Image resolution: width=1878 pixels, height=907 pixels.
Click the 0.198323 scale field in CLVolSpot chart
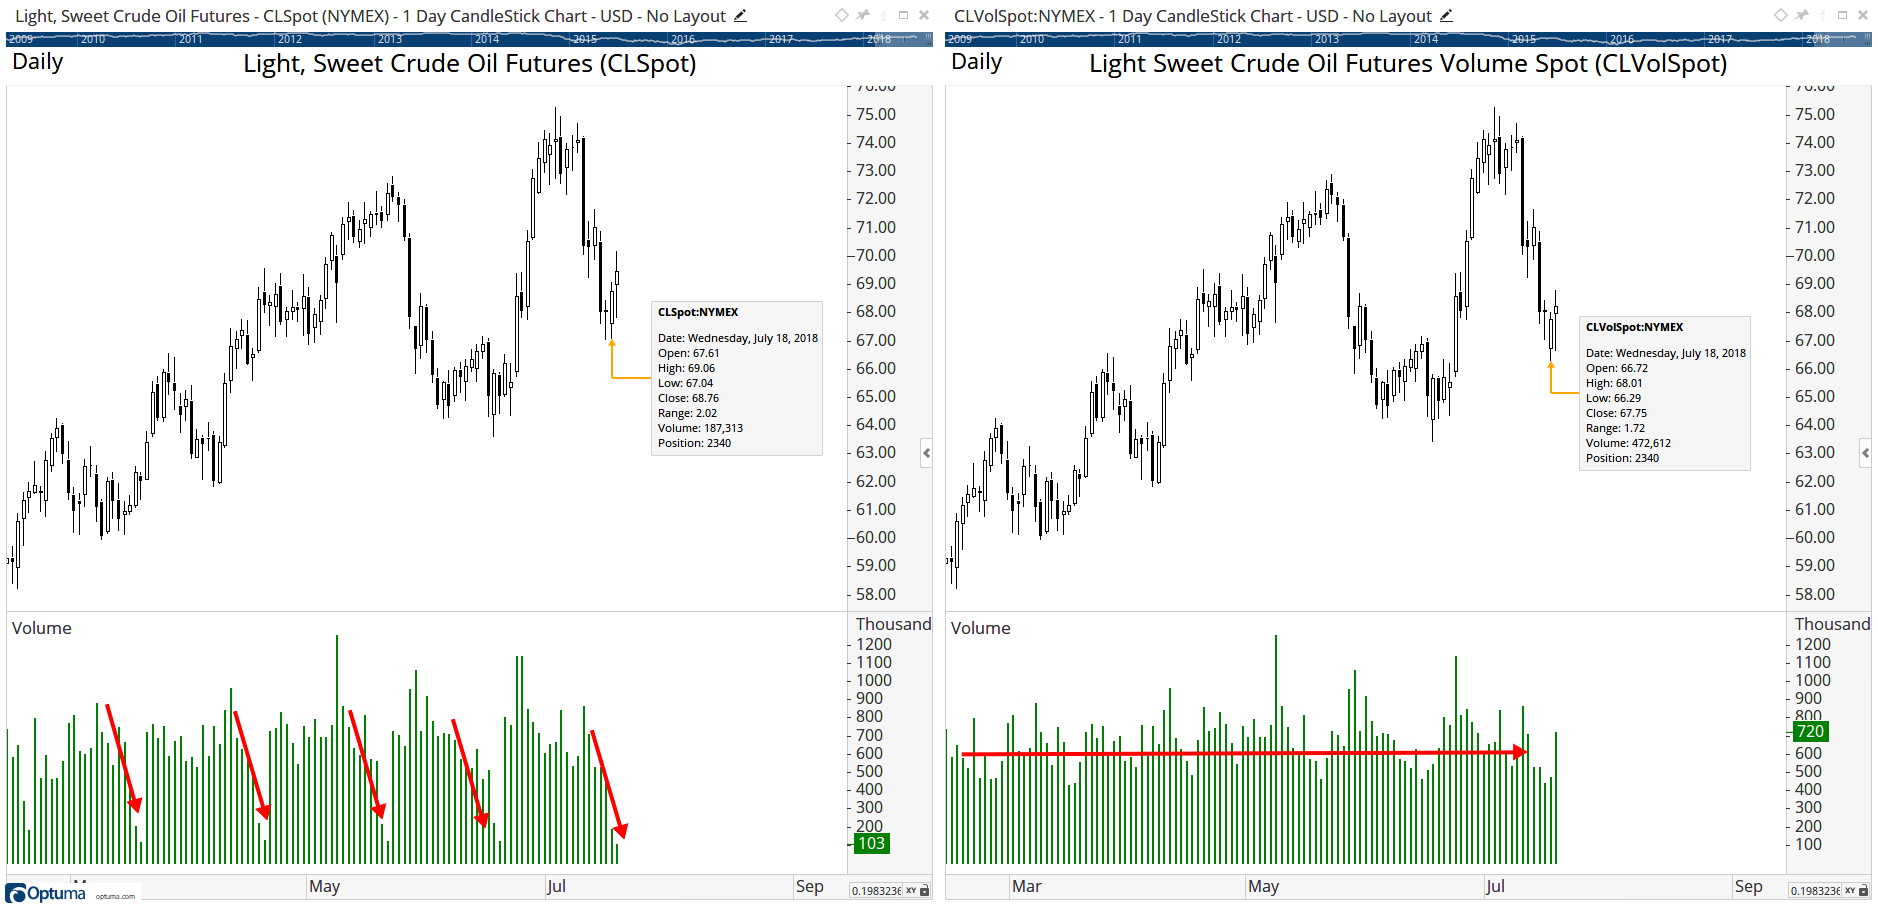[x=1815, y=891]
